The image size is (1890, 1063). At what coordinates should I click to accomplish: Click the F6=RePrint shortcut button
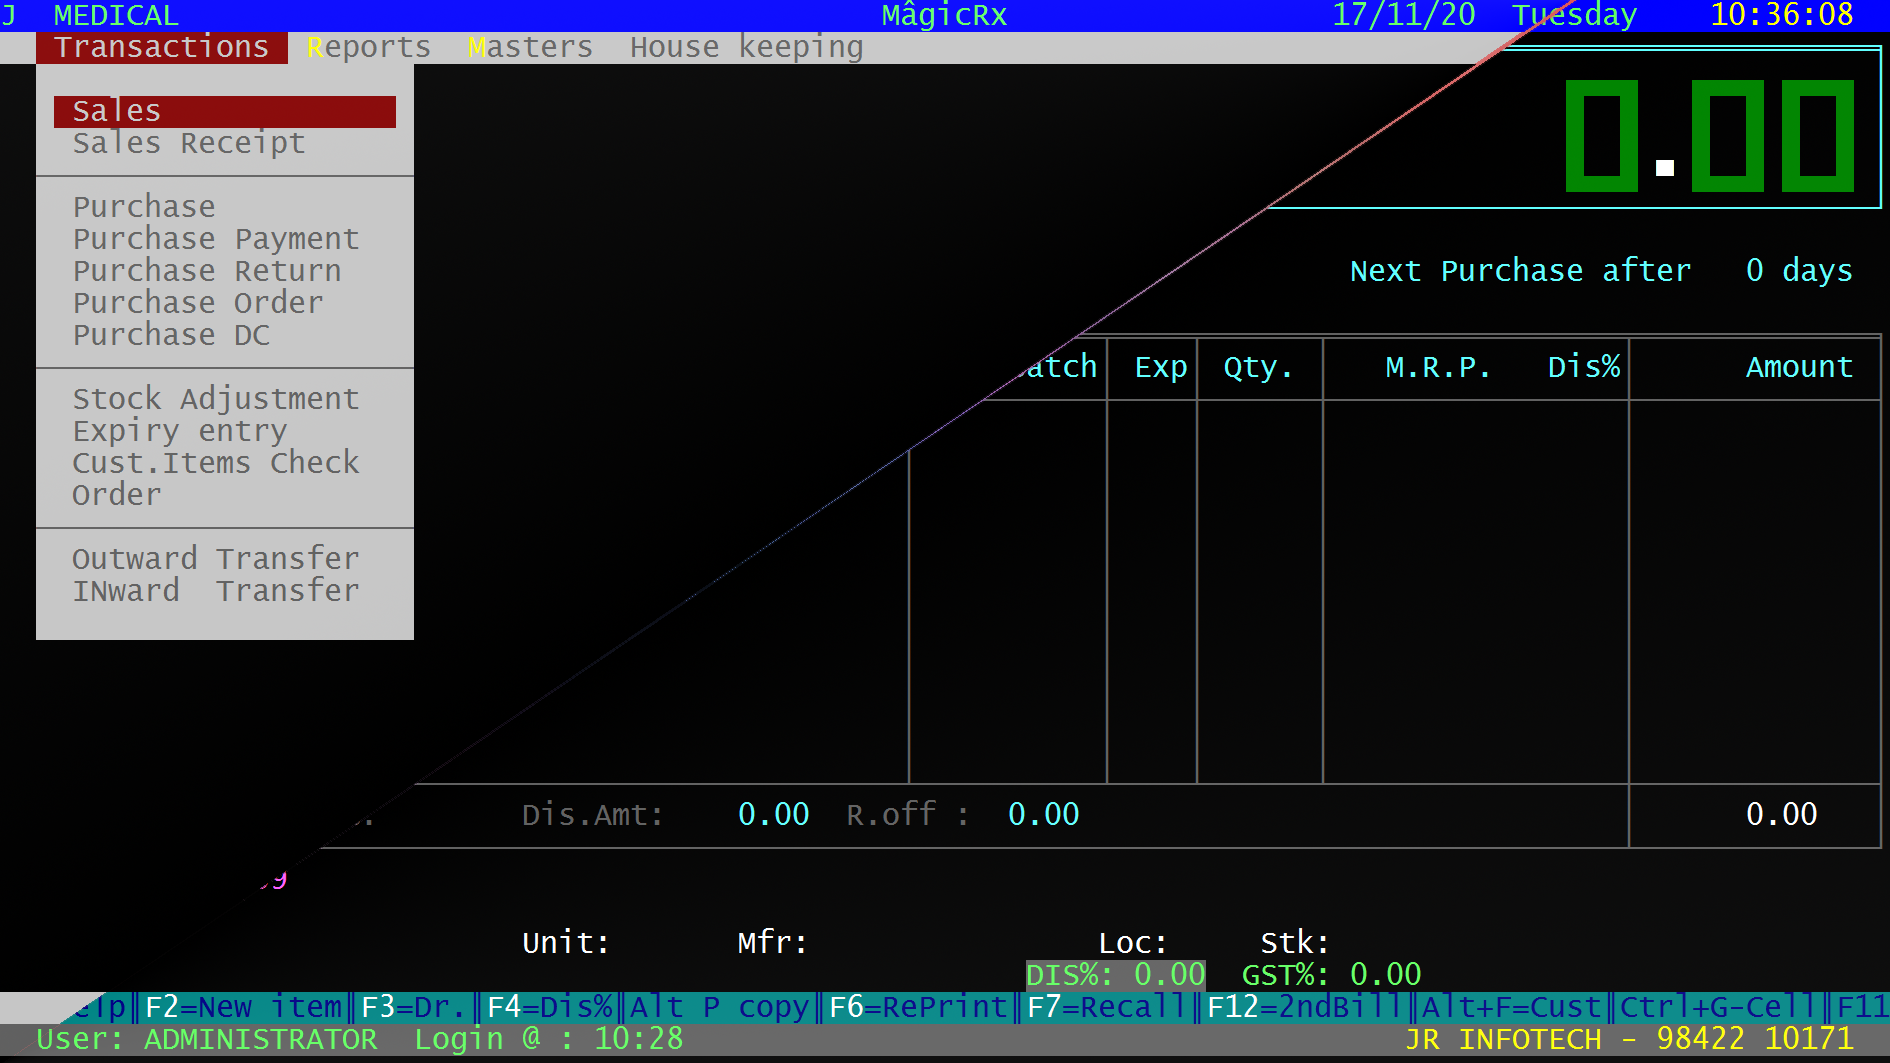[x=918, y=1007]
